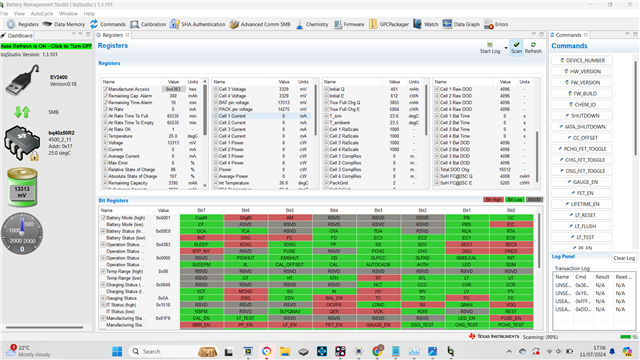
Task: Open the Watch toolbar icon
Action: coord(417,24)
